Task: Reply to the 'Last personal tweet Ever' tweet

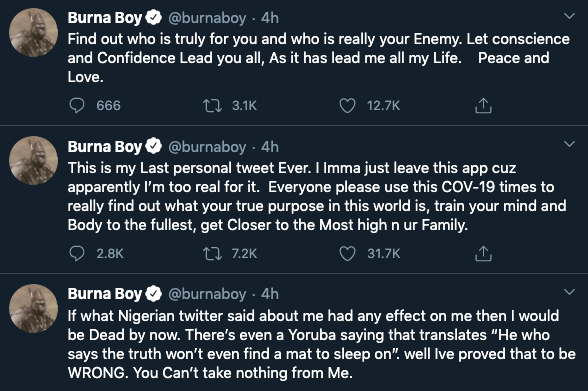Action: (x=77, y=254)
